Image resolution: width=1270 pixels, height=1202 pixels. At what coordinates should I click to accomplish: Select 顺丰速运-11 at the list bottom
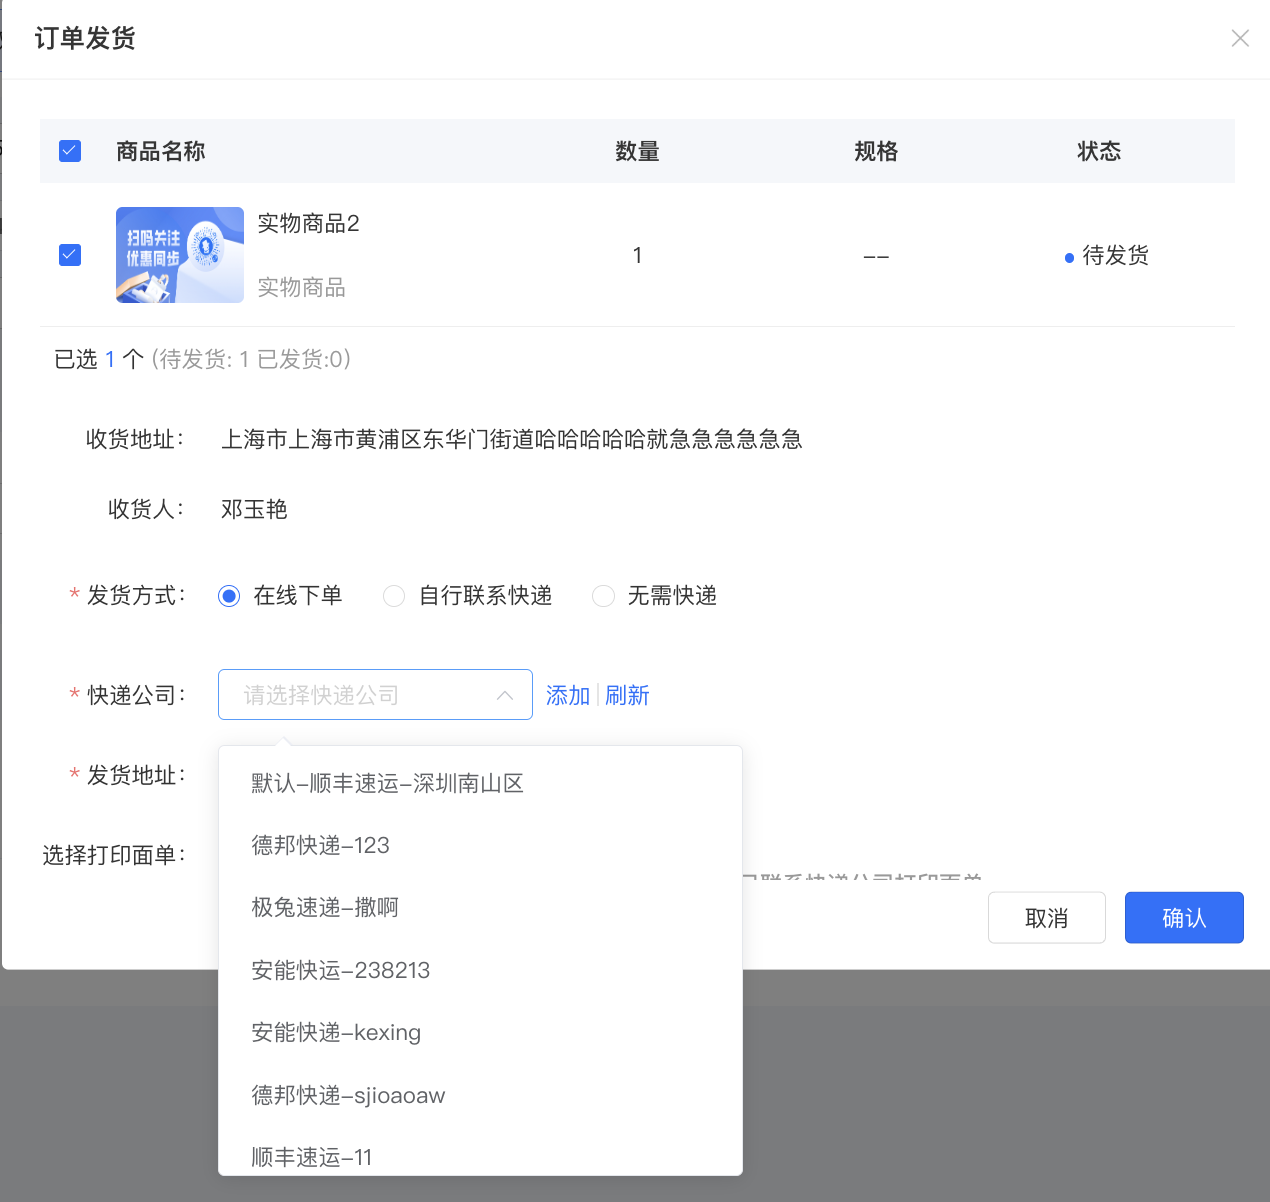click(480, 1157)
